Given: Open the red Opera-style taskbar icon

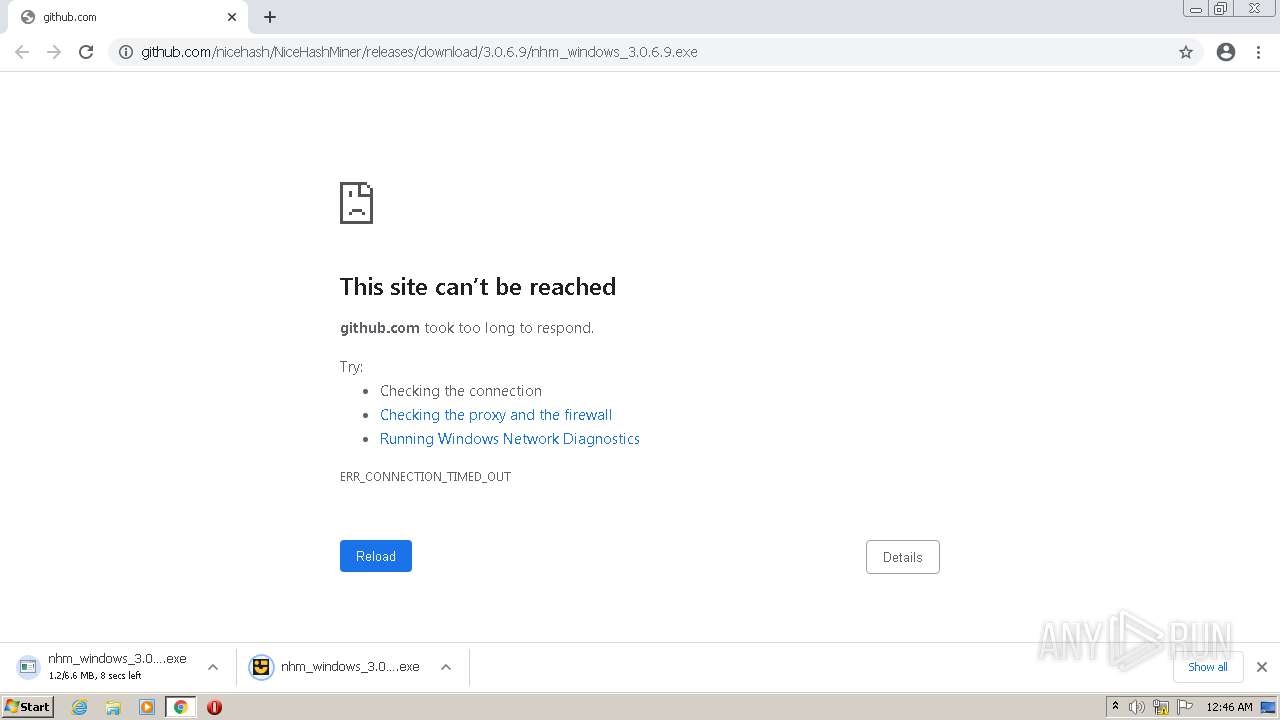Looking at the screenshot, I should [x=214, y=707].
